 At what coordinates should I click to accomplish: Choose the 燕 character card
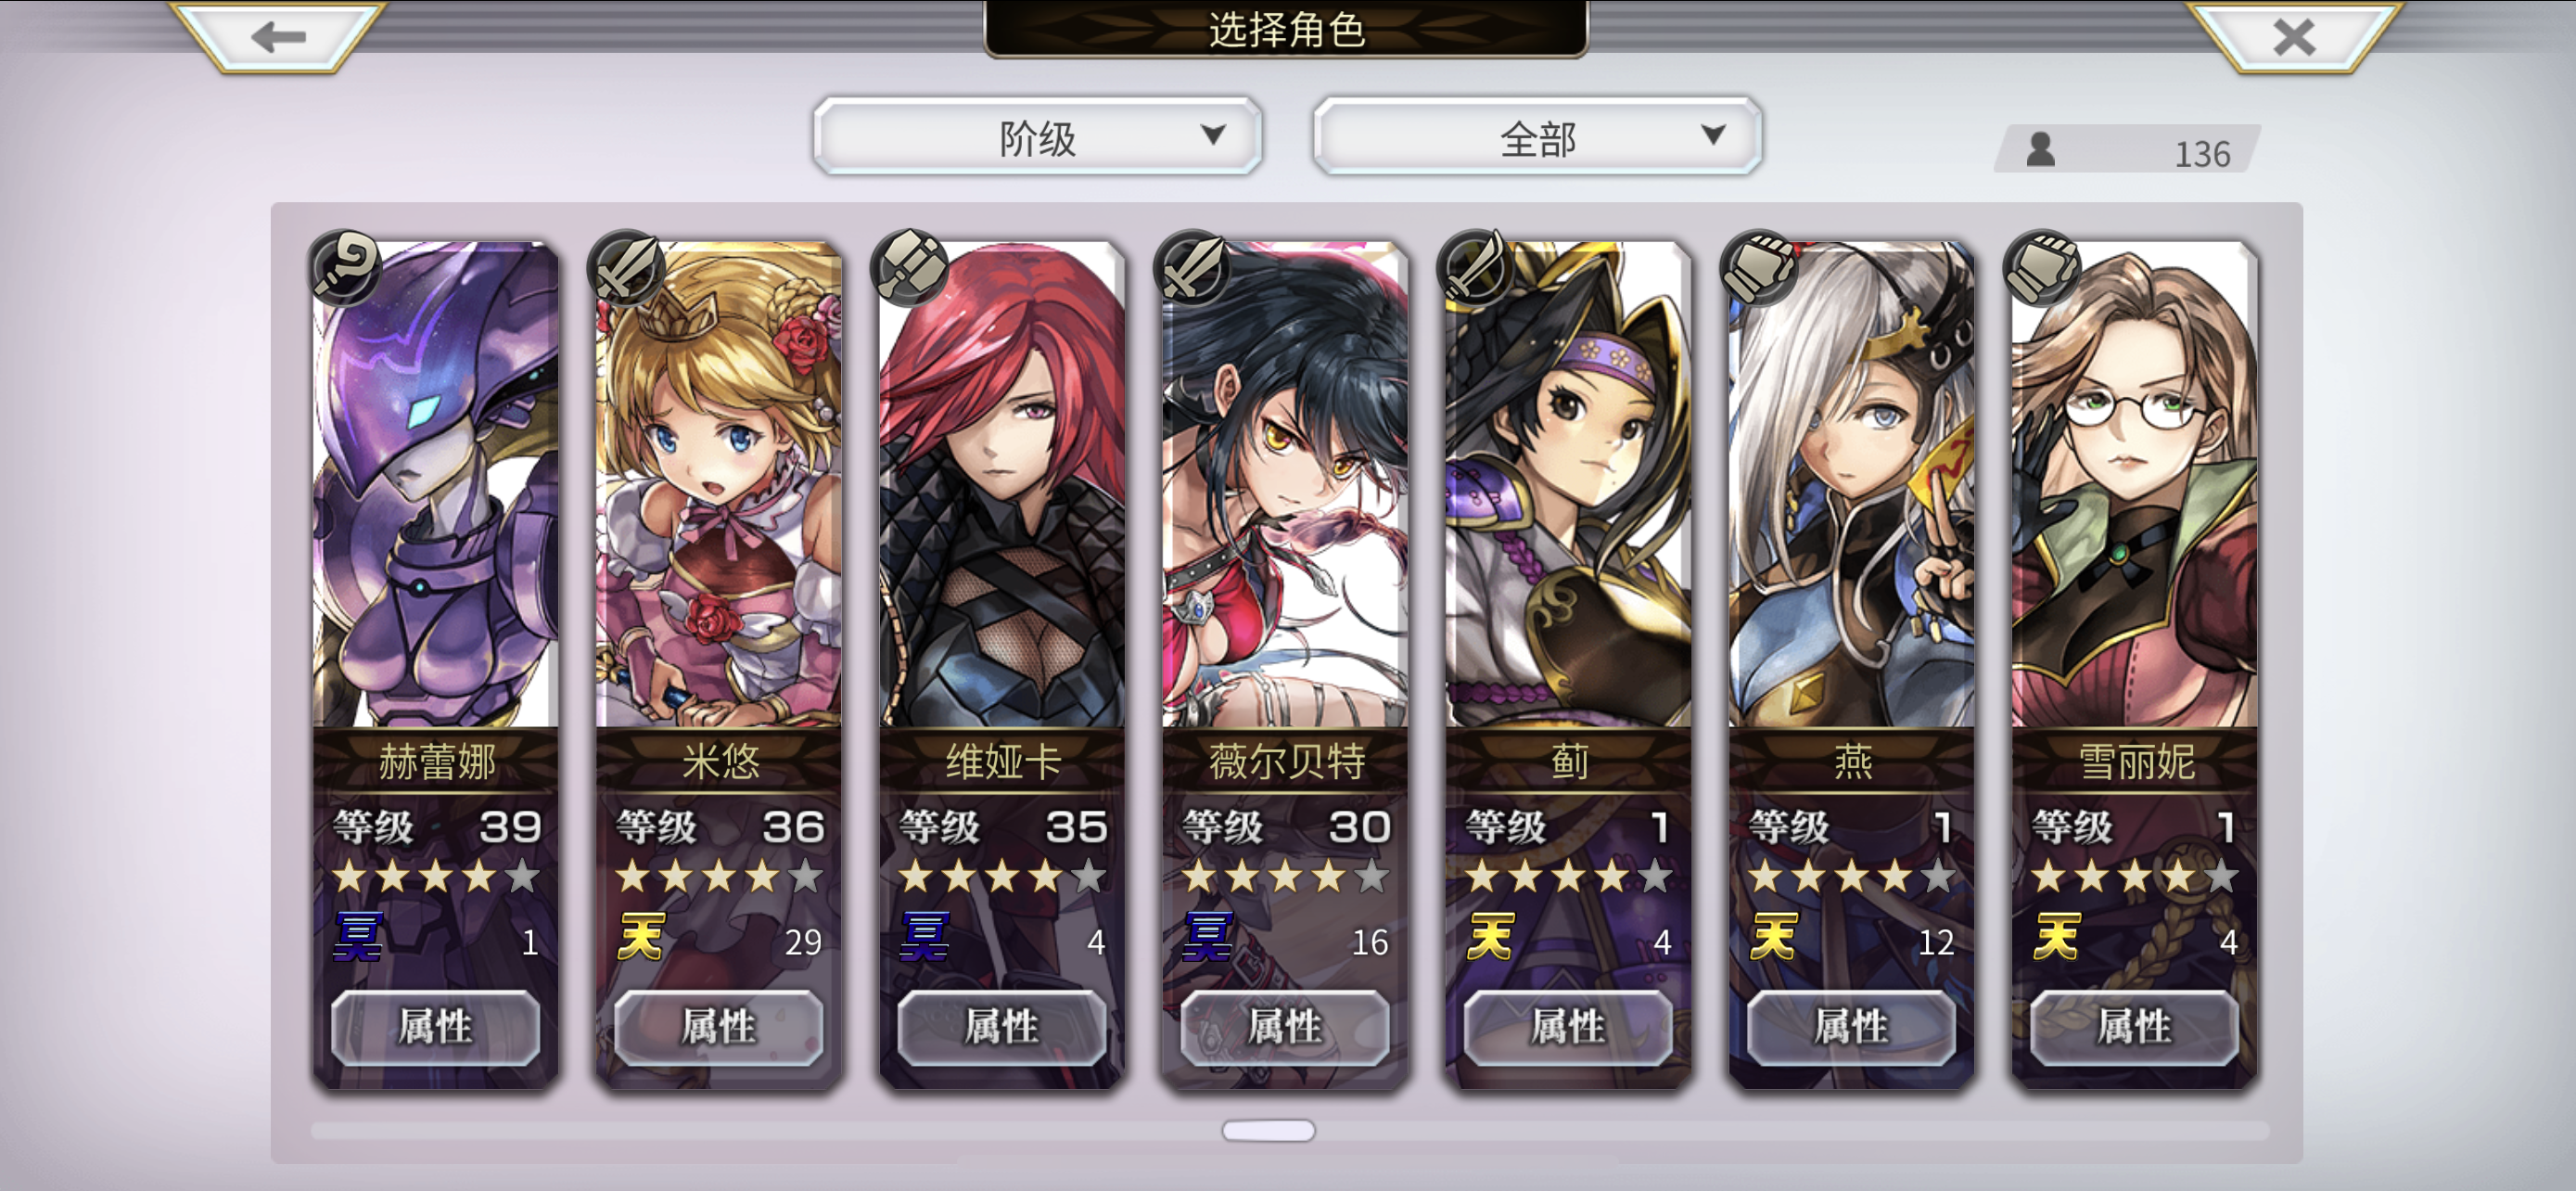tap(1851, 665)
